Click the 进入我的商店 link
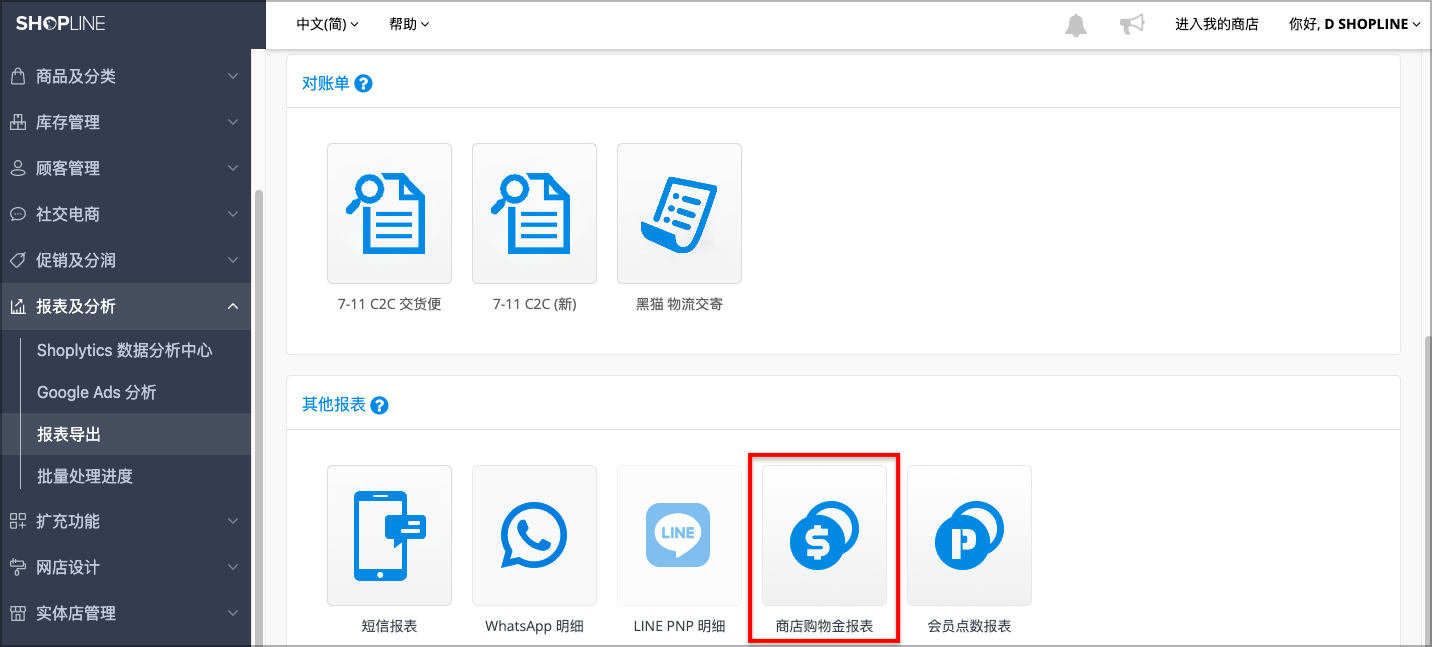The height and width of the screenshot is (647, 1432). point(1216,24)
